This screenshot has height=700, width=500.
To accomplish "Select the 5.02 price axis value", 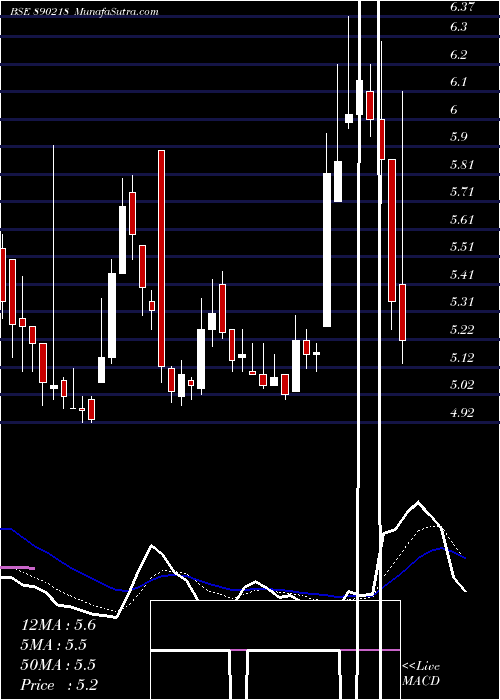I will 462,385.
